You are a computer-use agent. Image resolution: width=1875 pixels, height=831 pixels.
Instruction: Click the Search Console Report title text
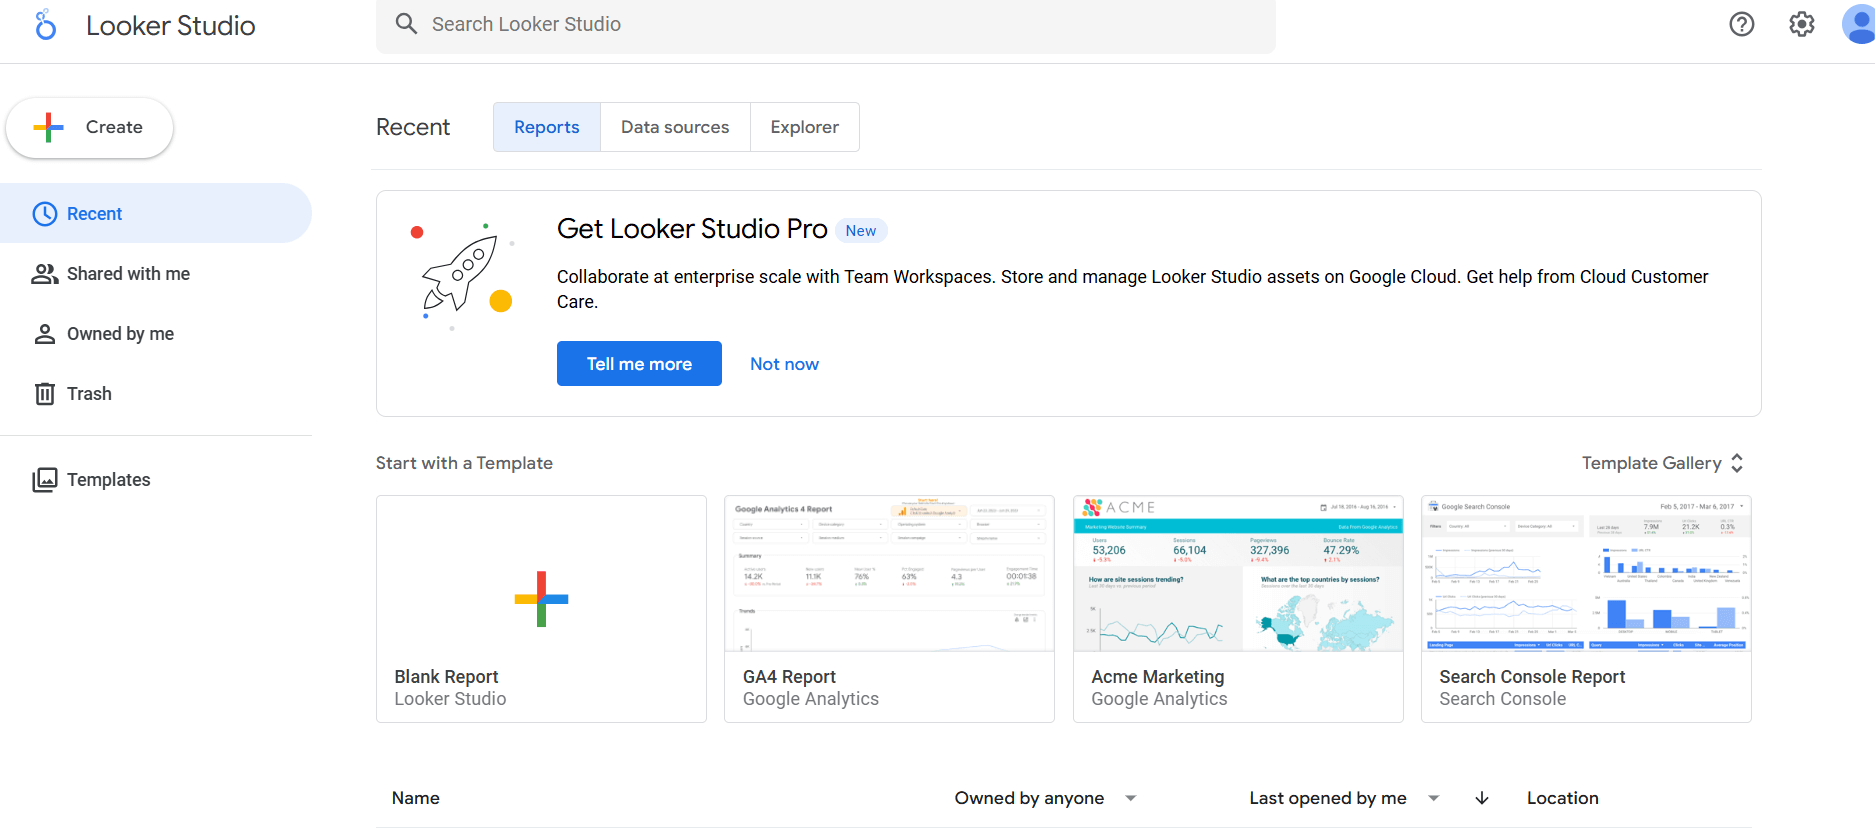(1532, 677)
